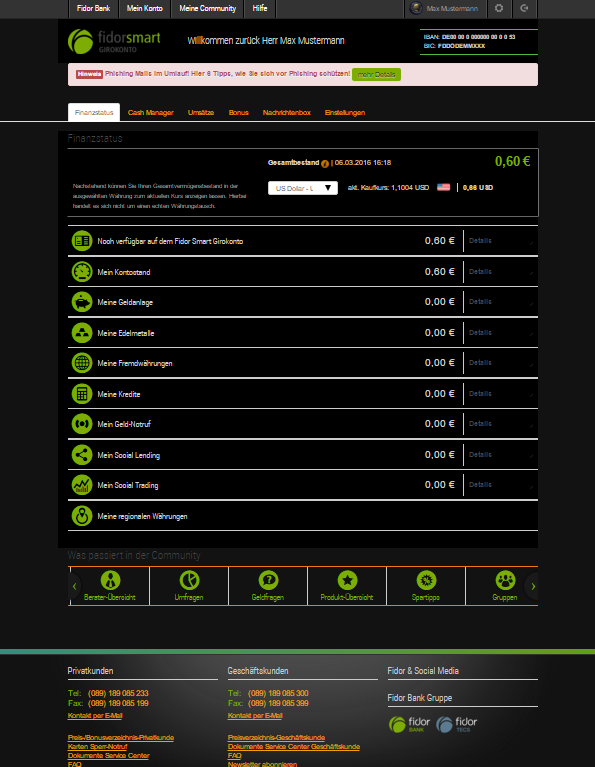Switch to the Umsätze tab
Screen dimensions: 595x767
[201, 113]
